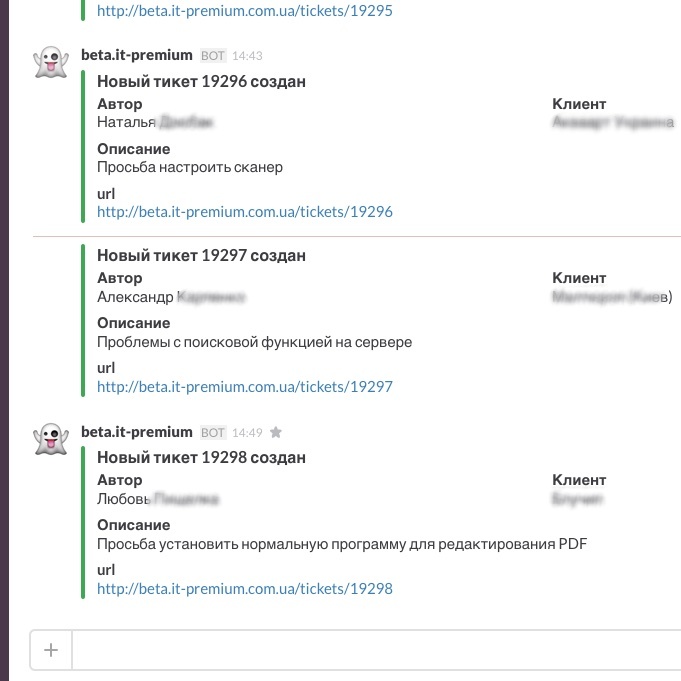
Task: Click the "Просьба настроить сканер" description text
Action: (x=190, y=167)
